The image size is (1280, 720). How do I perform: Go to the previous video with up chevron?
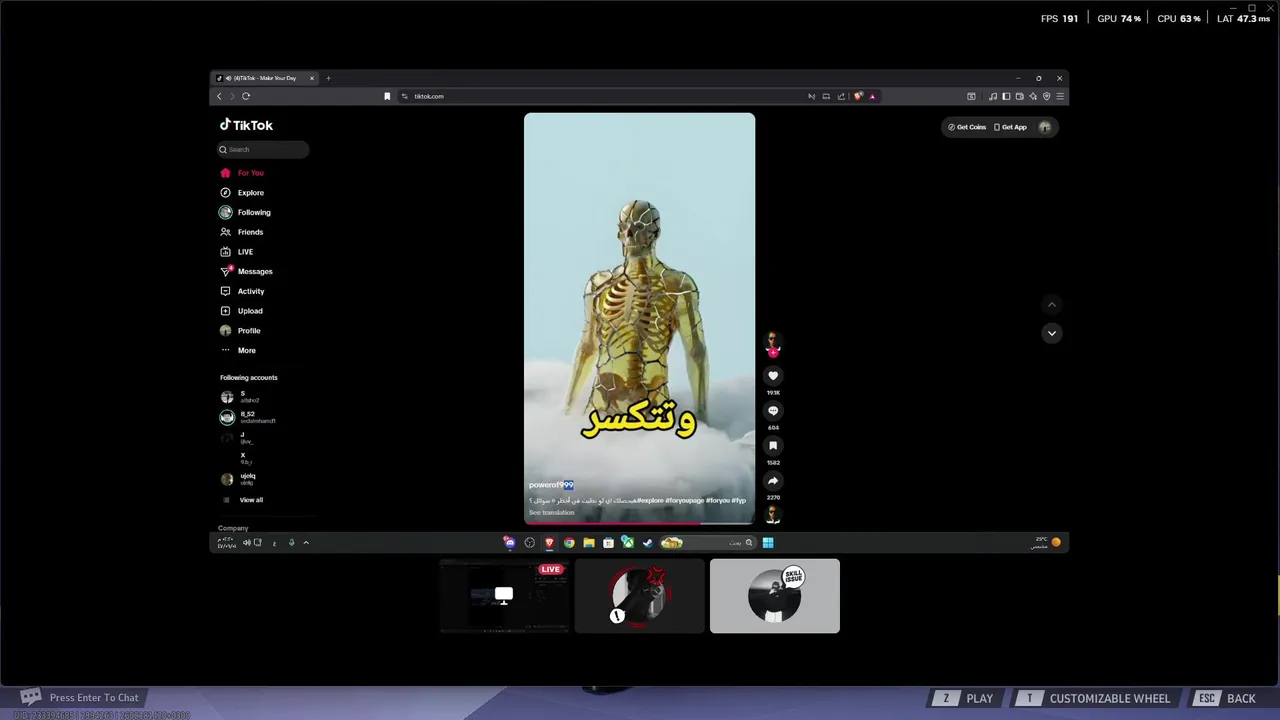pyautogui.click(x=1051, y=305)
